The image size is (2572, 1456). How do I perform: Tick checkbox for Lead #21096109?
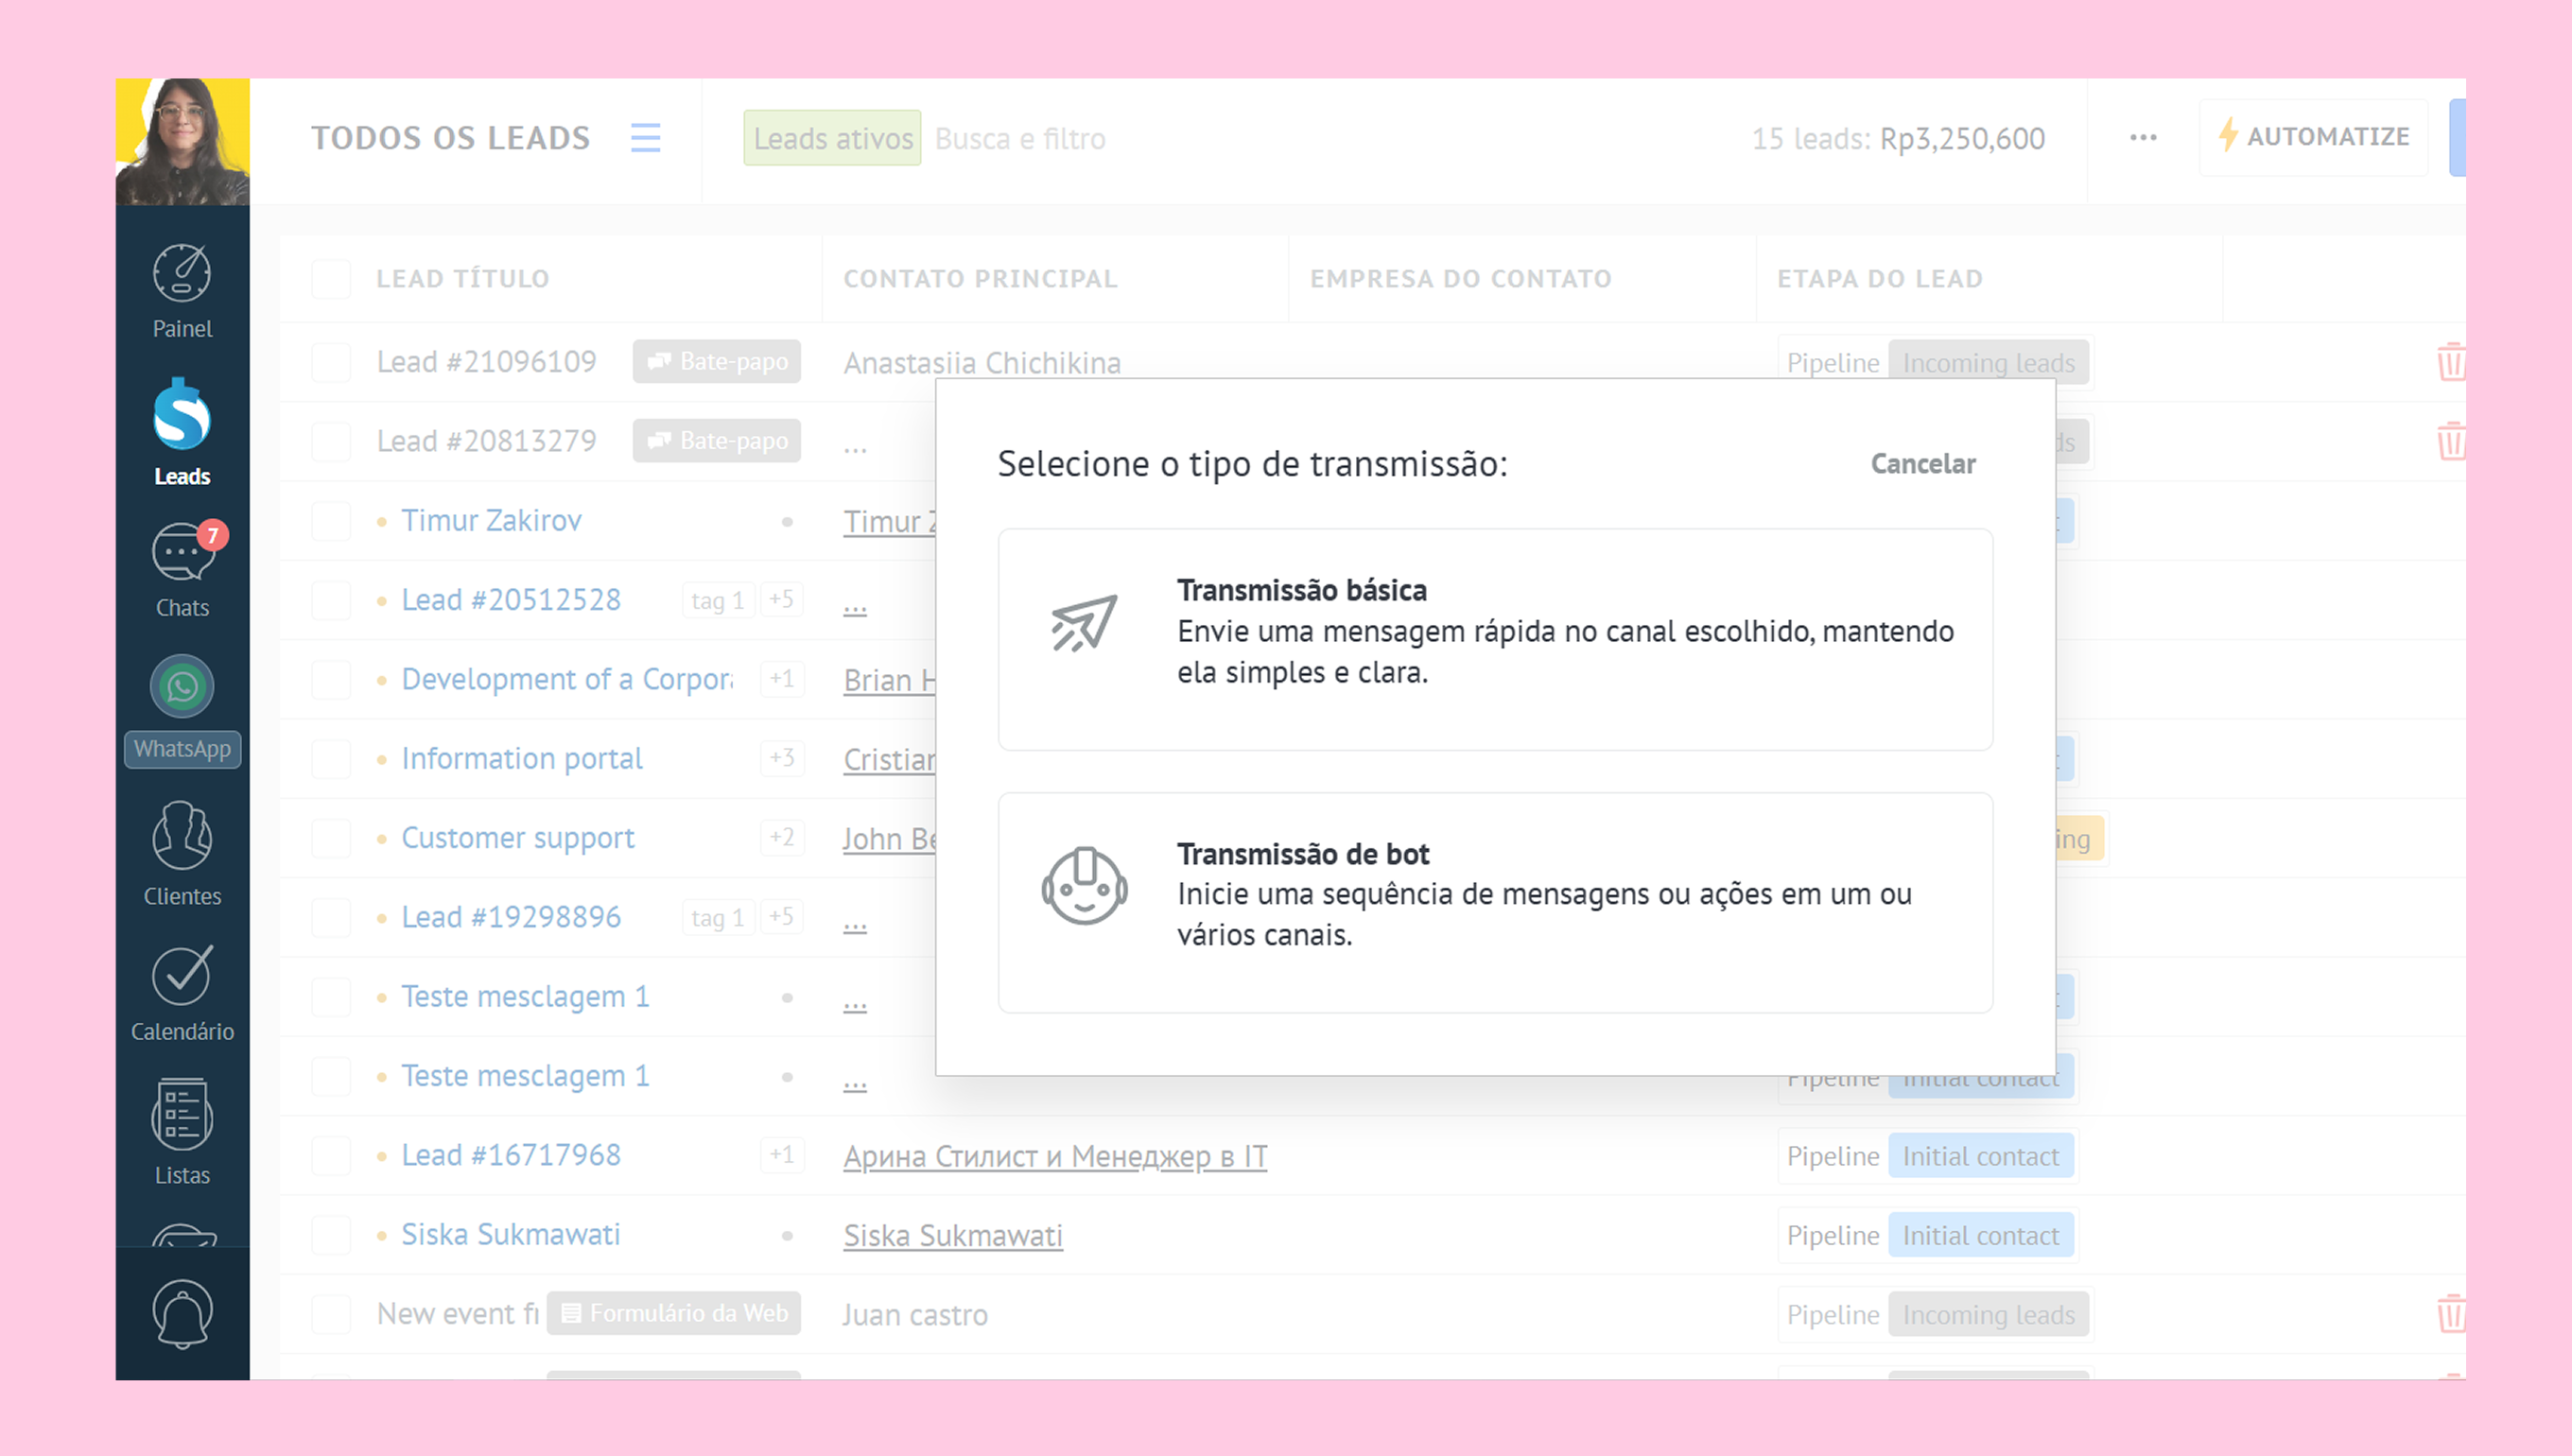coord(331,362)
